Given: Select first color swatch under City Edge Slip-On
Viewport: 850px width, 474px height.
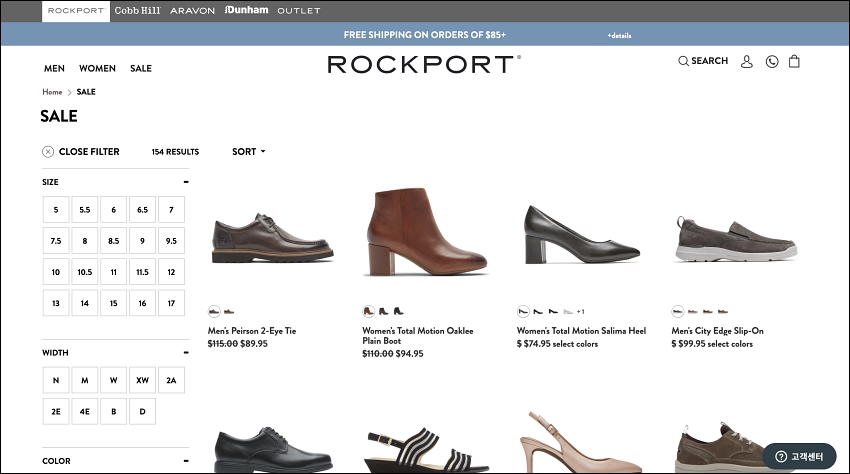Looking at the screenshot, I should (x=678, y=311).
